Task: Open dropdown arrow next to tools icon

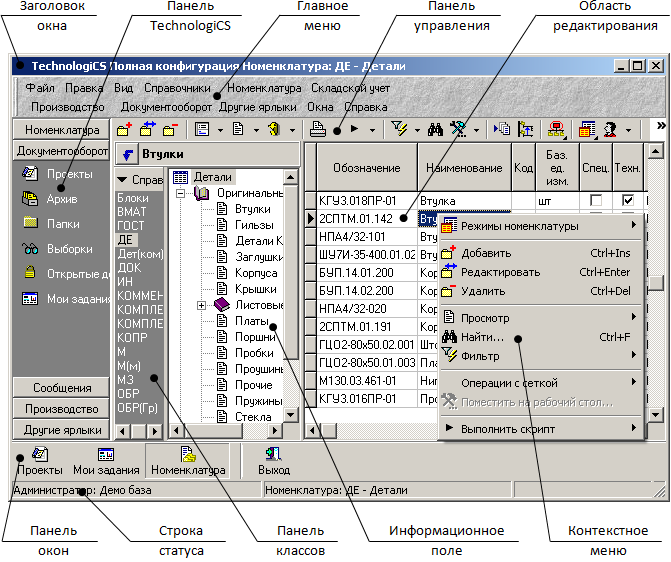Action: tap(476, 130)
